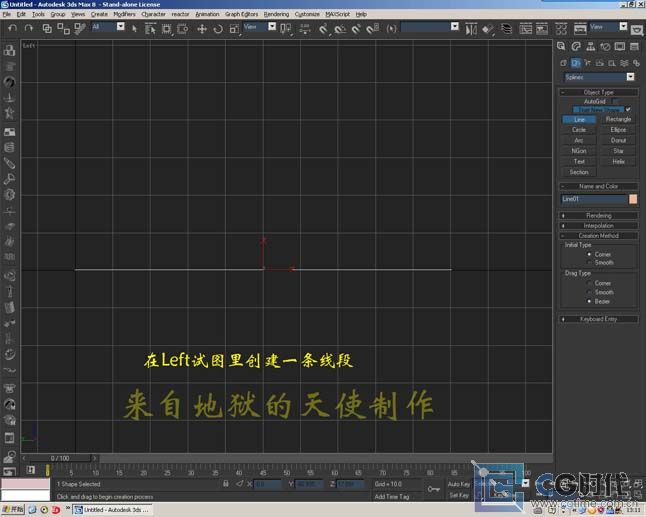Select the Move transform tool
The width and height of the screenshot is (646, 517).
pos(201,28)
